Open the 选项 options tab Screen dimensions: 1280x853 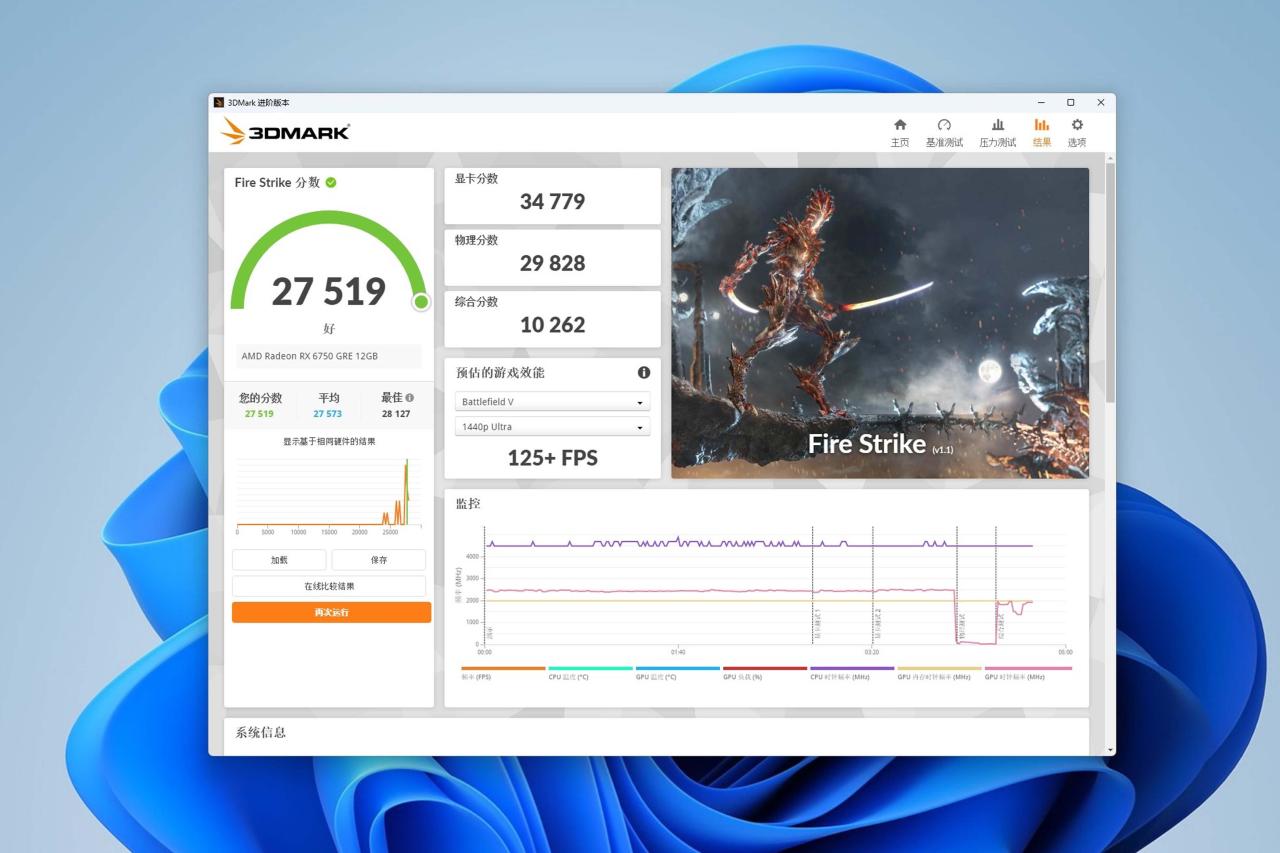click(x=1077, y=132)
